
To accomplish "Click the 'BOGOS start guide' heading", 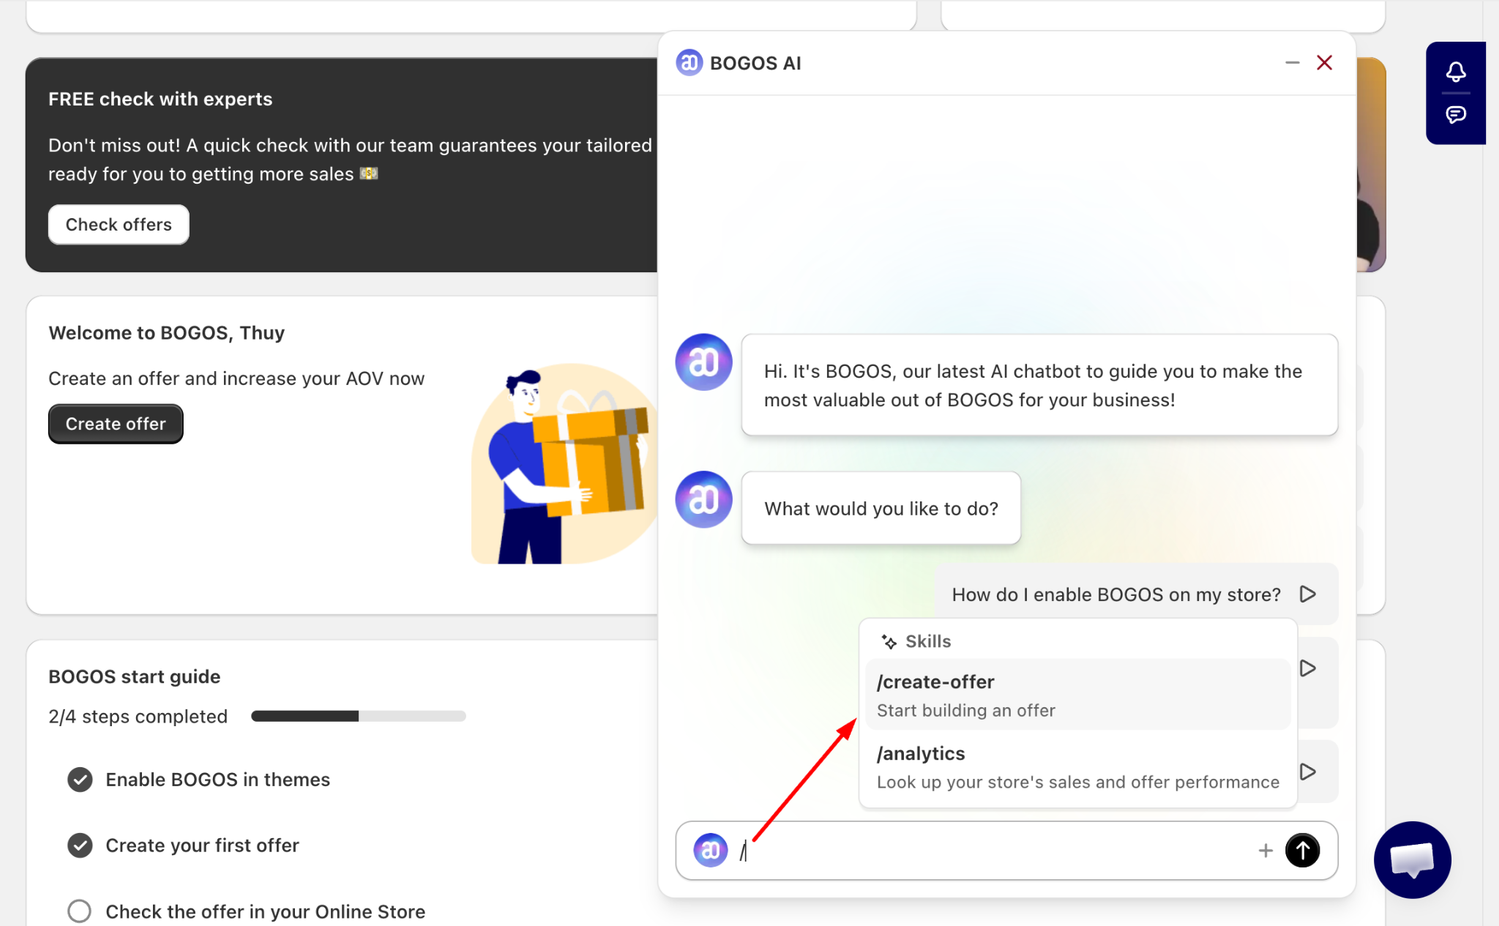I will pyautogui.click(x=135, y=676).
